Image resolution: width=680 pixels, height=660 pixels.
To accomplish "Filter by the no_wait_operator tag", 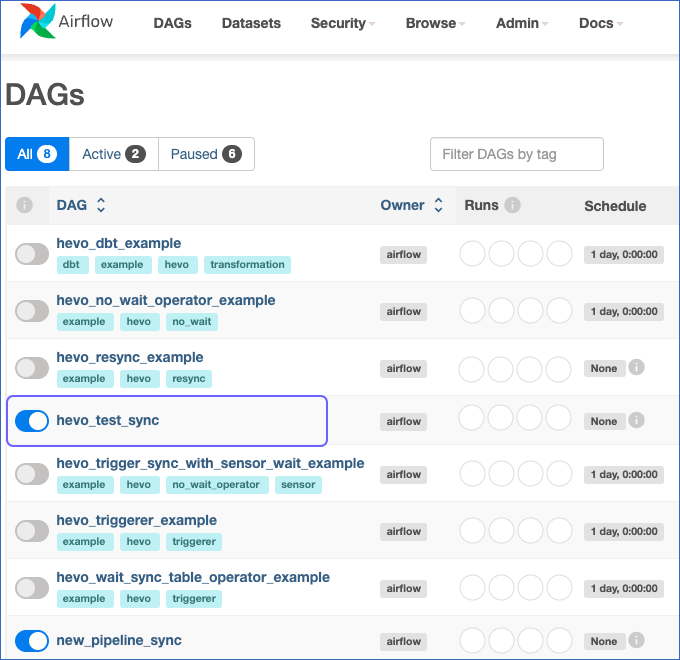I will pyautogui.click(x=216, y=484).
